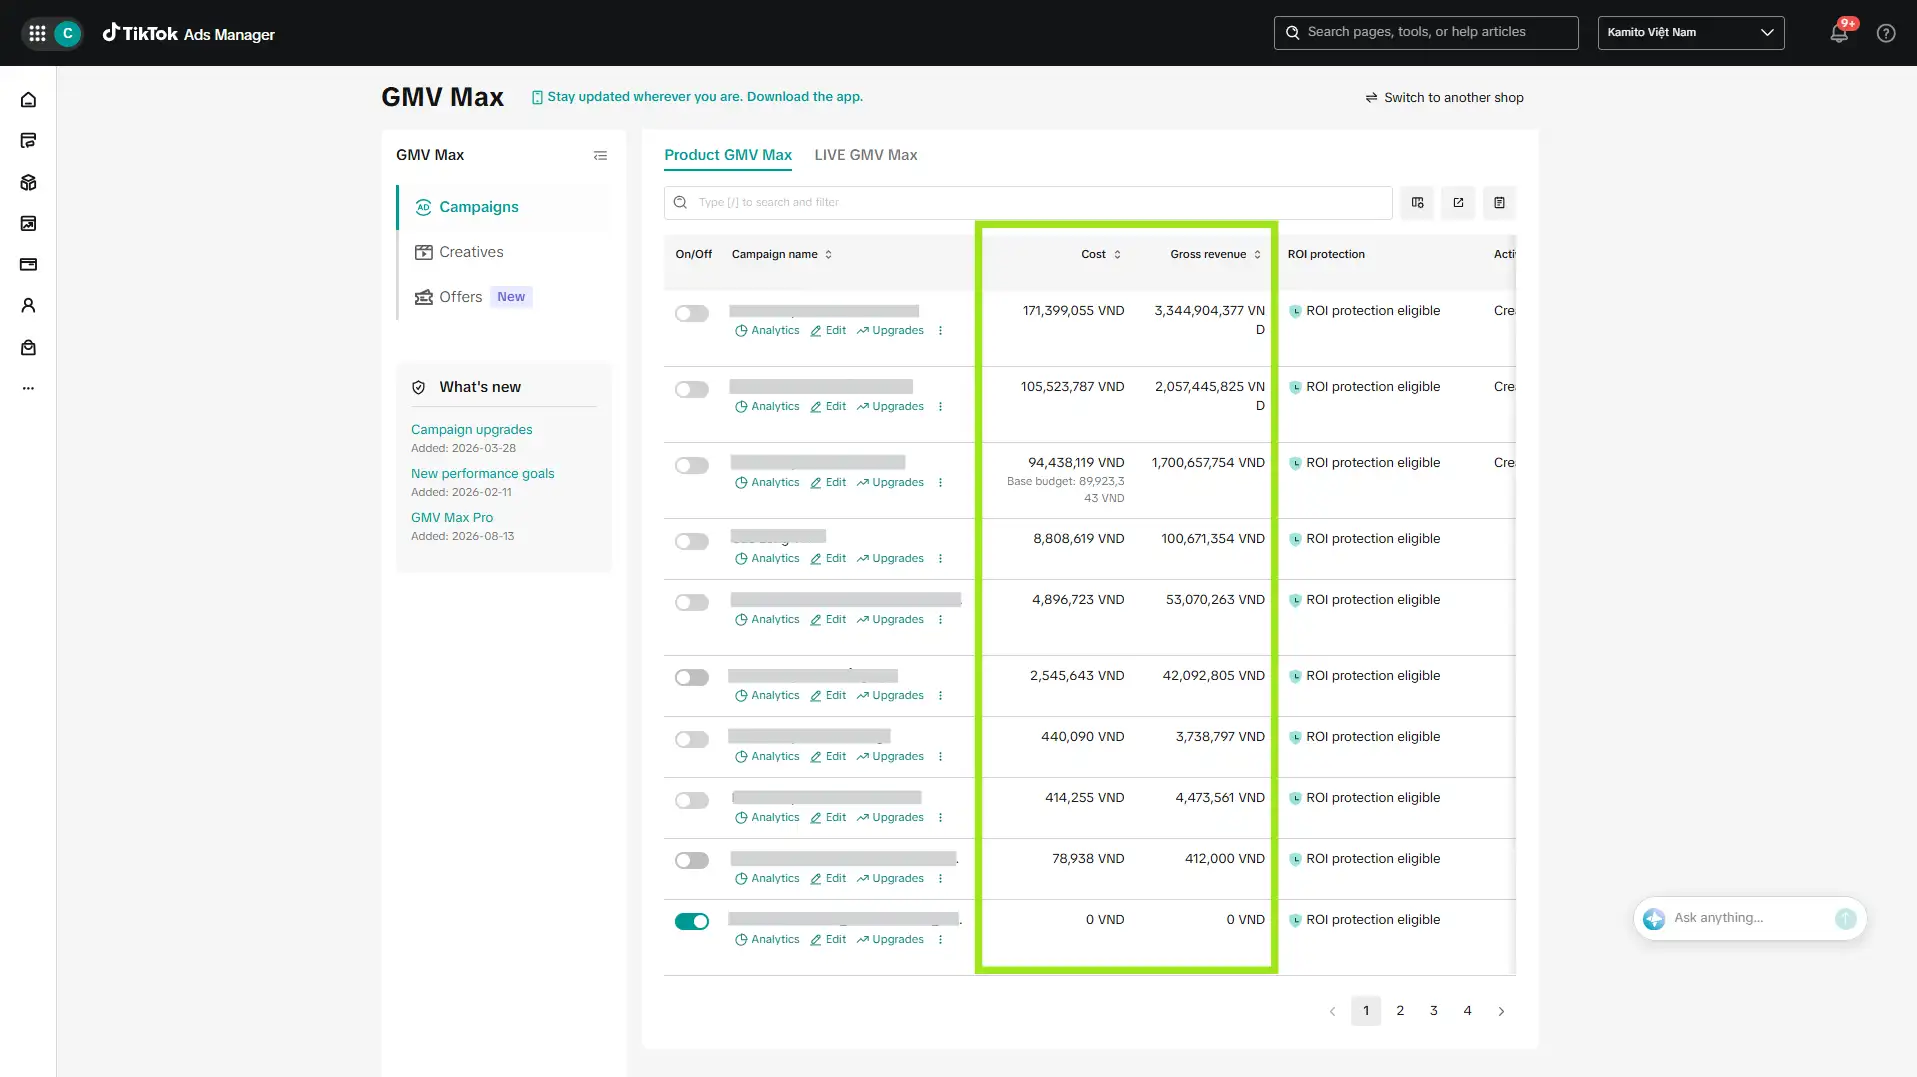Viewport: 1917px width, 1077px height.
Task: Toggle on the 171,399,055 VND campaign
Action: pyautogui.click(x=691, y=314)
